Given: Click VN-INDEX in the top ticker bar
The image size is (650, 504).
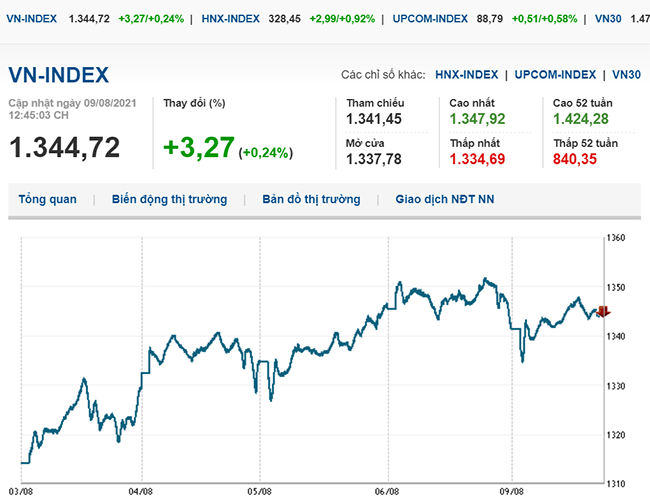Looking at the screenshot, I should click(31, 19).
